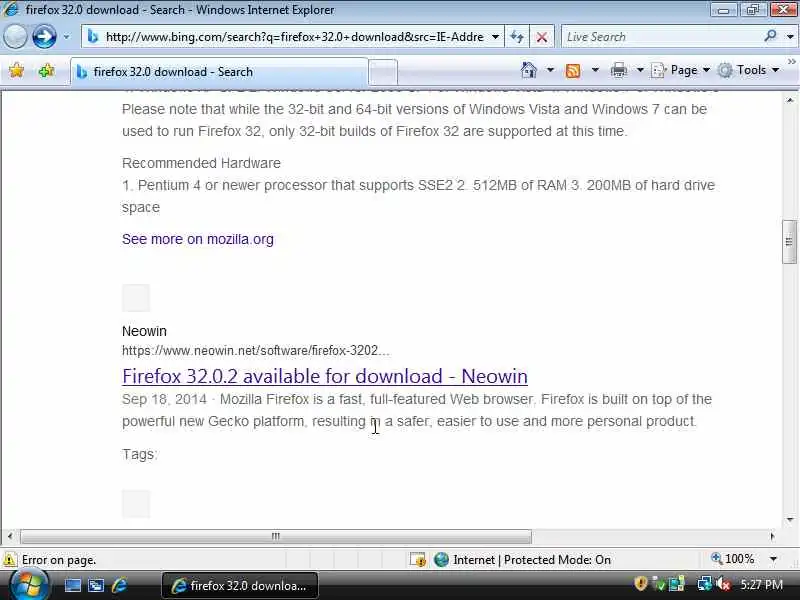
Task: Select the firefox 32.0 download - Search tab
Action: pyautogui.click(x=219, y=72)
